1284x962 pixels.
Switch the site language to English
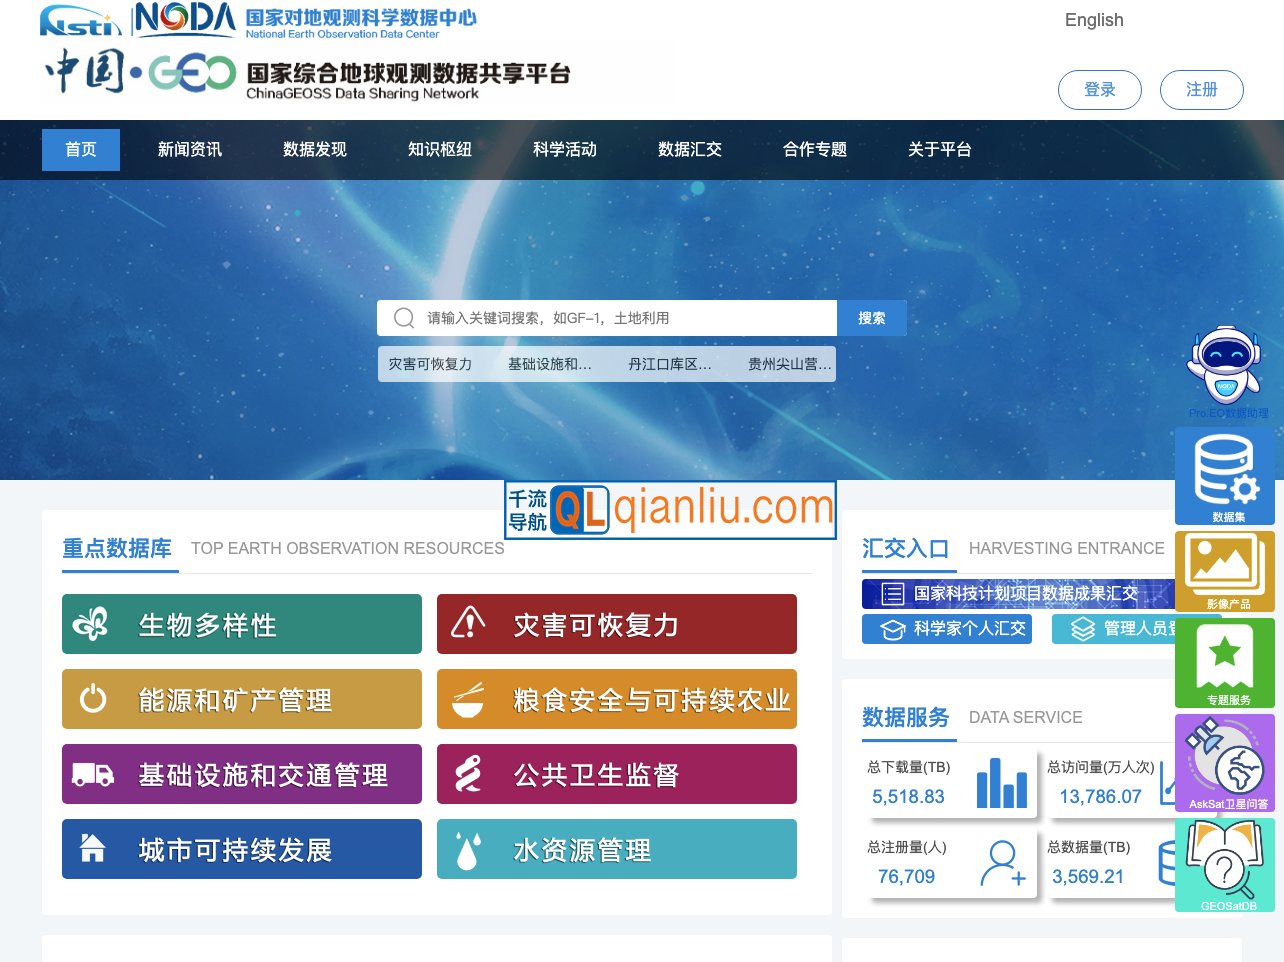click(1093, 20)
